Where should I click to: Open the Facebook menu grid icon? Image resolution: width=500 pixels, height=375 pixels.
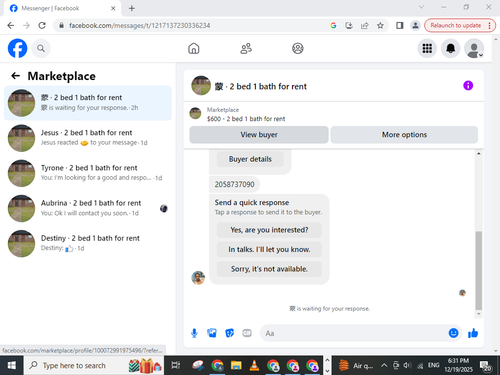[x=427, y=49]
